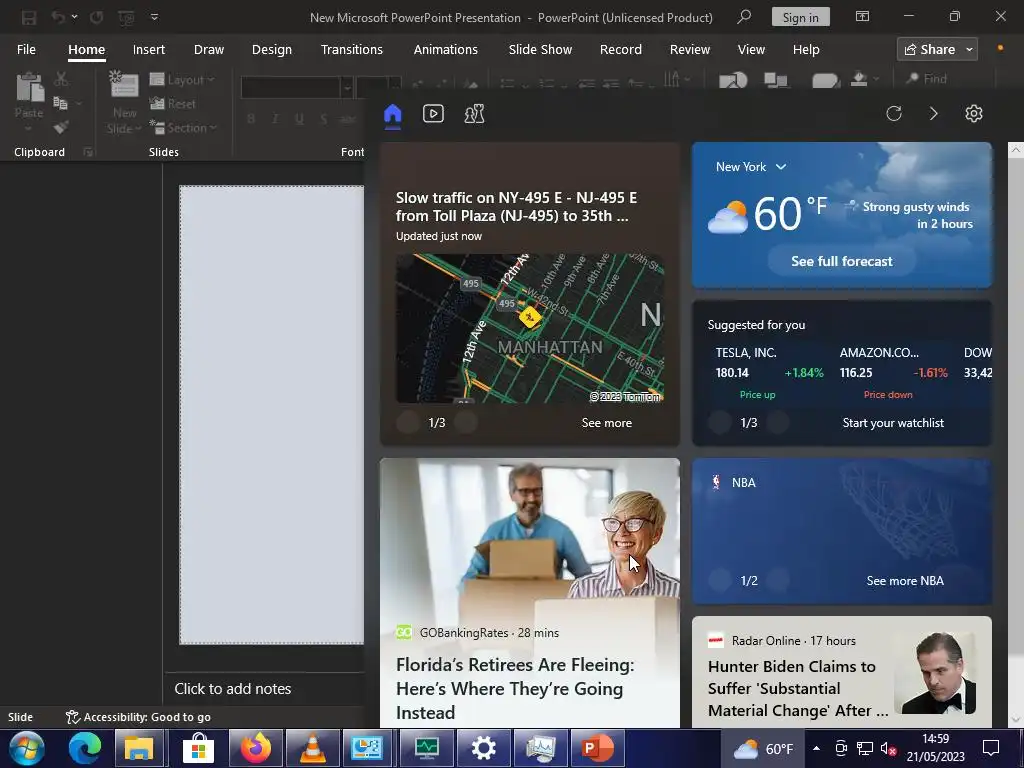The image size is (1024, 768).
Task: Expand the New York location dropdown
Action: [x=781, y=167]
